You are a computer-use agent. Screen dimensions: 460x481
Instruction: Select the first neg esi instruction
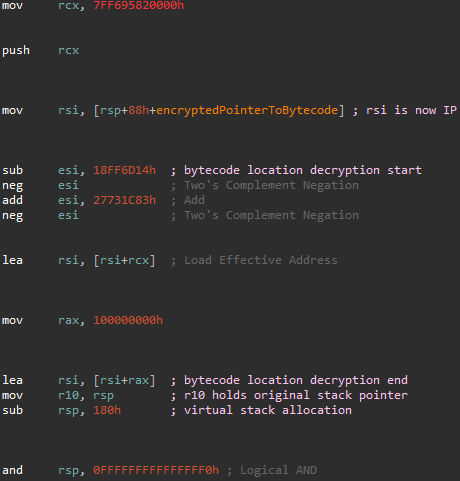[41, 185]
